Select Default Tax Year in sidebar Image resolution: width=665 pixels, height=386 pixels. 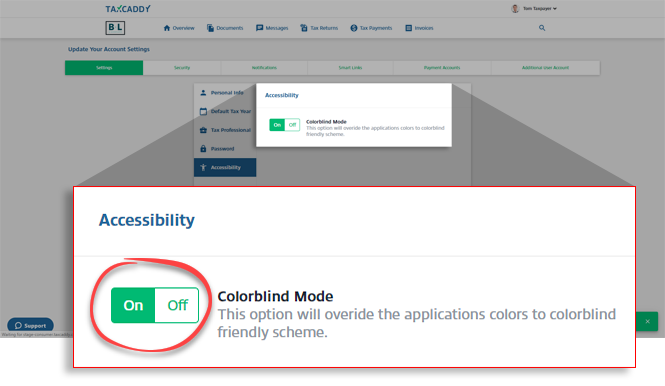(x=225, y=112)
